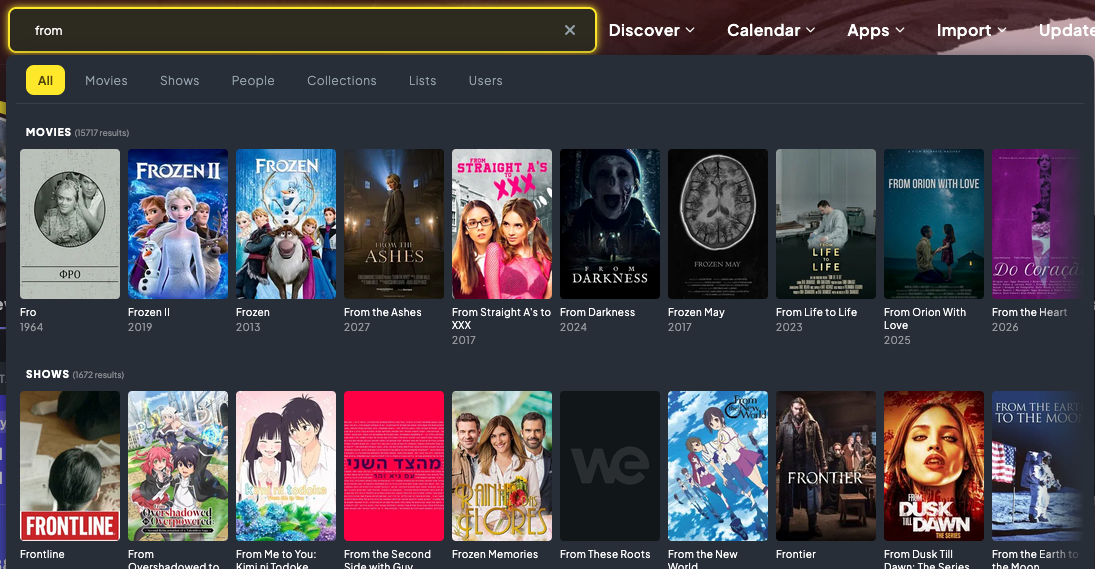Open the red From the Second Side poster
Image resolution: width=1095 pixels, height=569 pixels.
(x=394, y=466)
